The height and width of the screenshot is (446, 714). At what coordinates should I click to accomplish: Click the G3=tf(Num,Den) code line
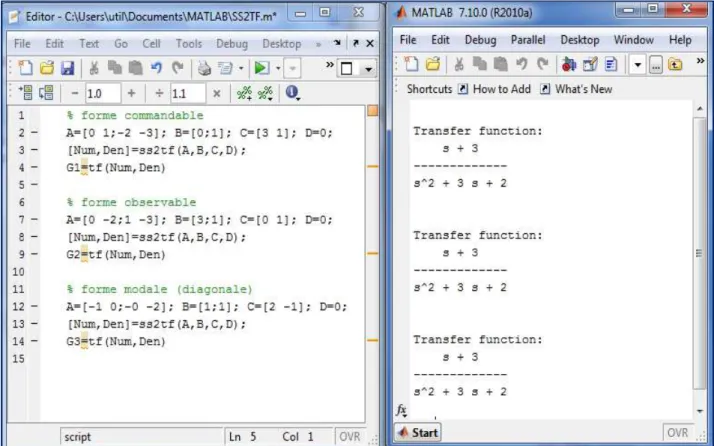(116, 342)
